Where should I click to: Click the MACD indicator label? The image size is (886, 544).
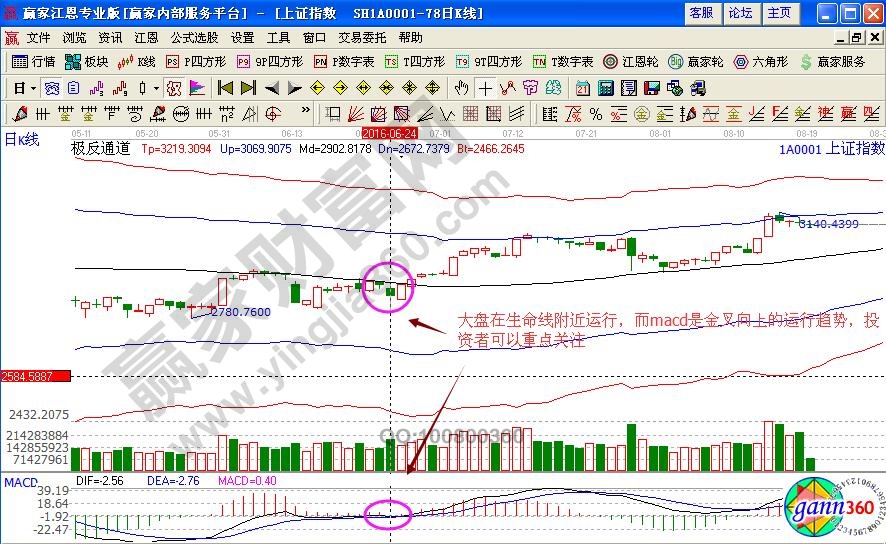coord(20,482)
